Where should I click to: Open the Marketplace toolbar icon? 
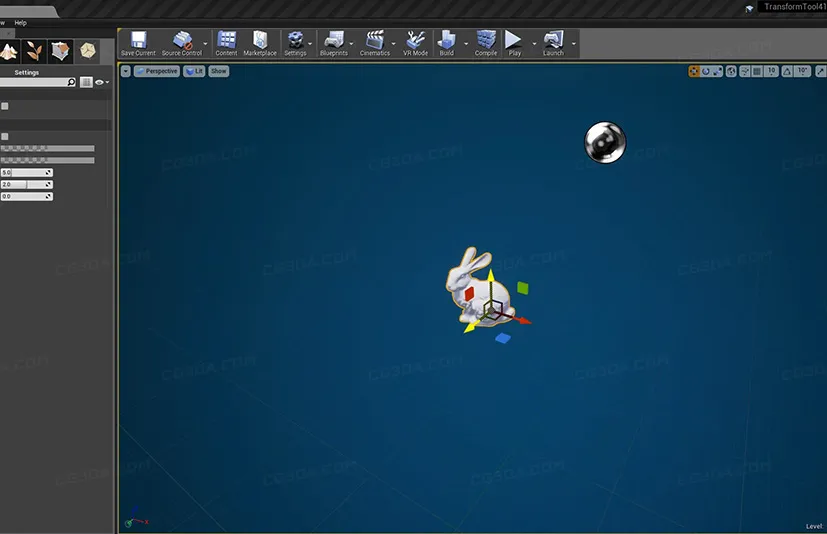260,43
